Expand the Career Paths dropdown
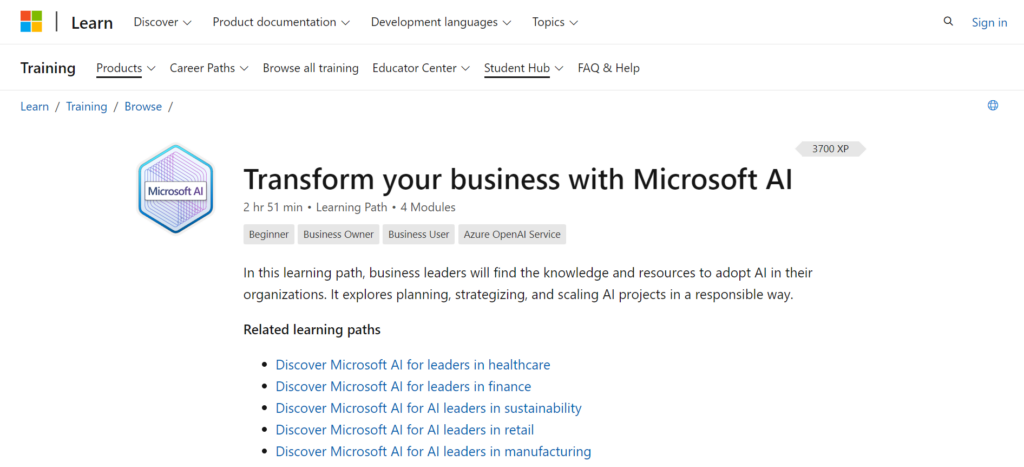Screen dimensions: 1024x467 click(x=209, y=68)
